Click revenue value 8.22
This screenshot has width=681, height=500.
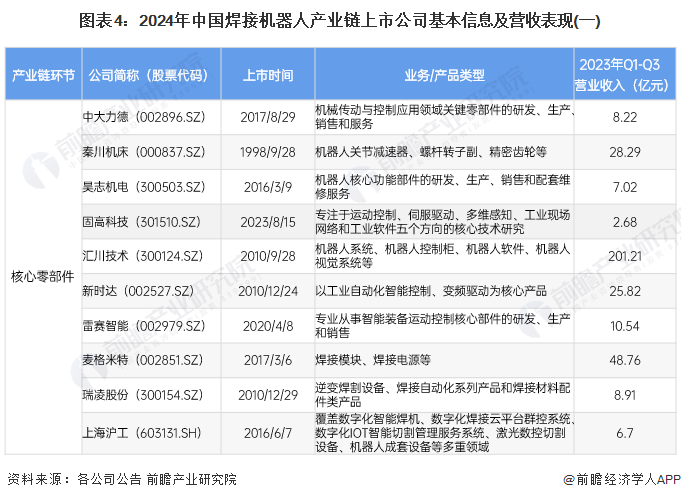[x=625, y=117]
